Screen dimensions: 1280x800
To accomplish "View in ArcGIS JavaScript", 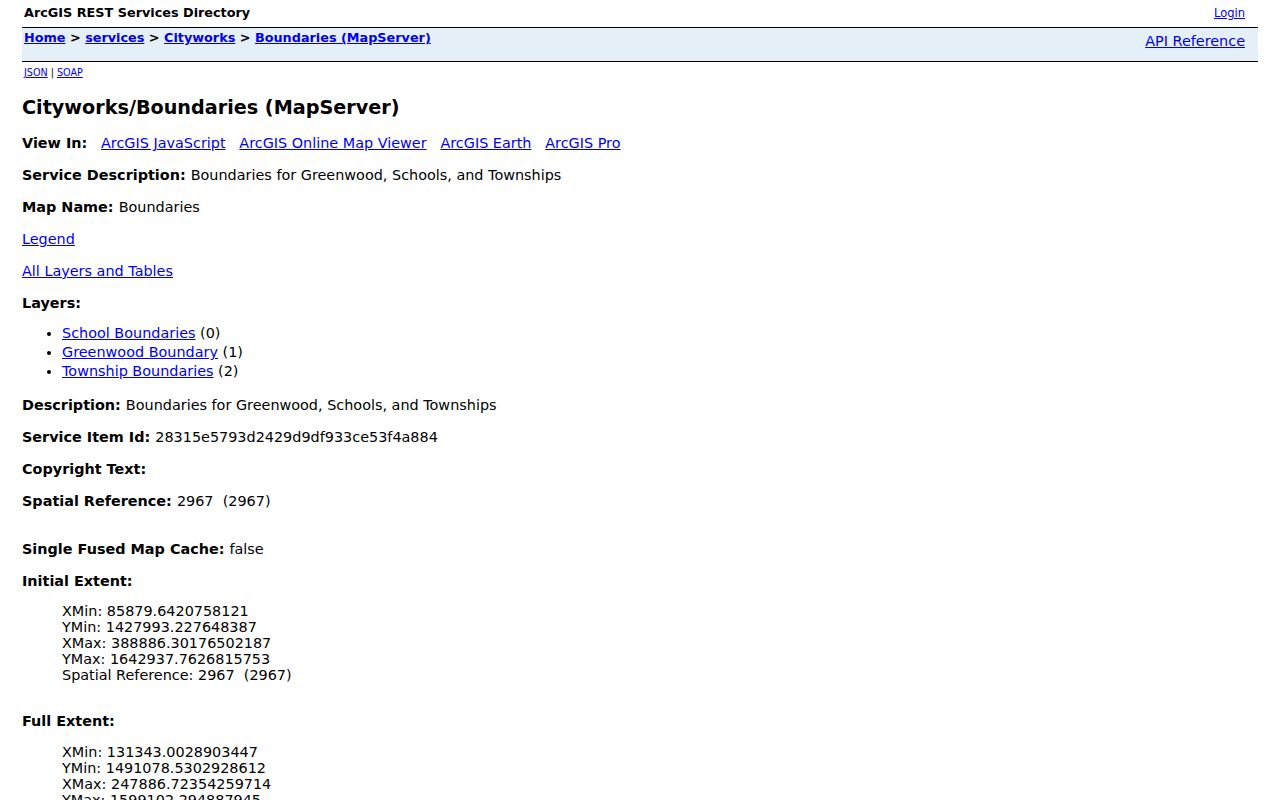I will click(163, 143).
